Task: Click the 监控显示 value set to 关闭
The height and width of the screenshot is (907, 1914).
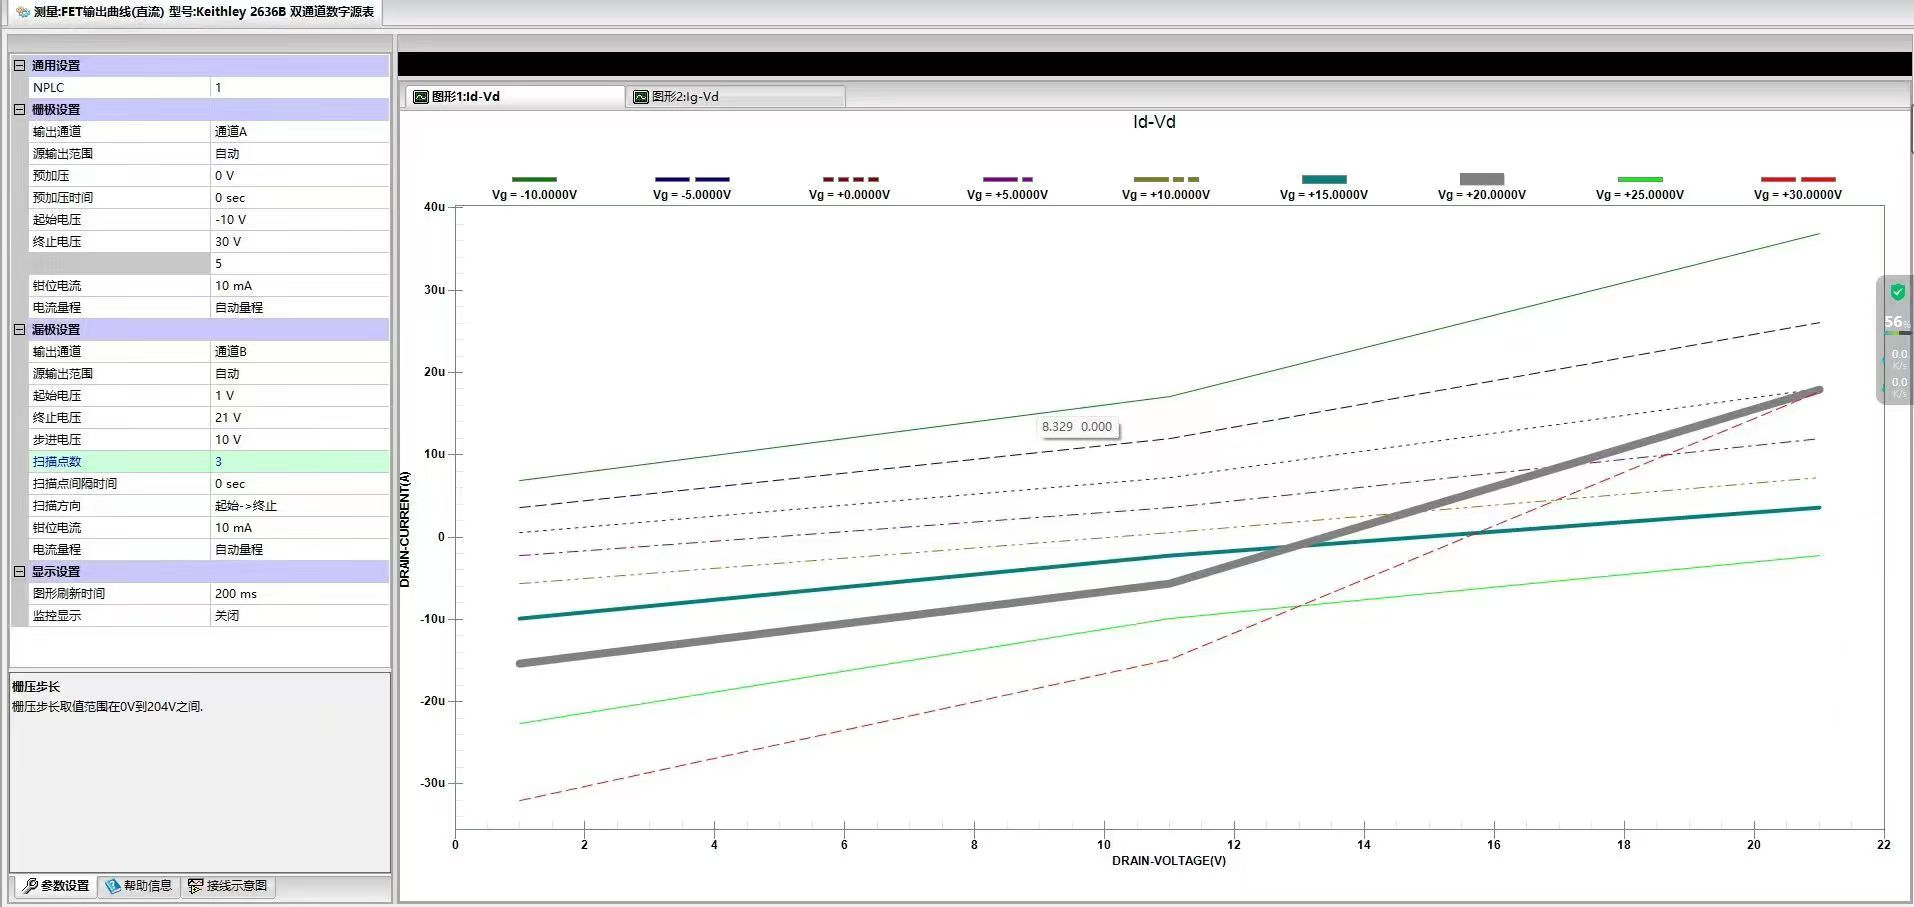Action: (299, 616)
